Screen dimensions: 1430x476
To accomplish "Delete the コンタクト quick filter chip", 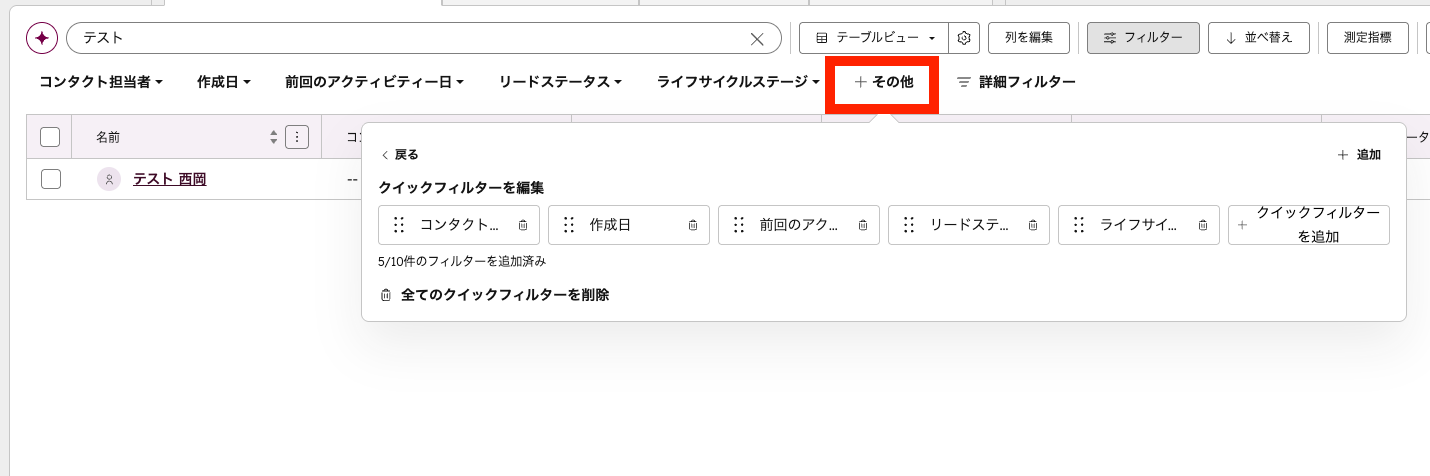I will pos(523,225).
